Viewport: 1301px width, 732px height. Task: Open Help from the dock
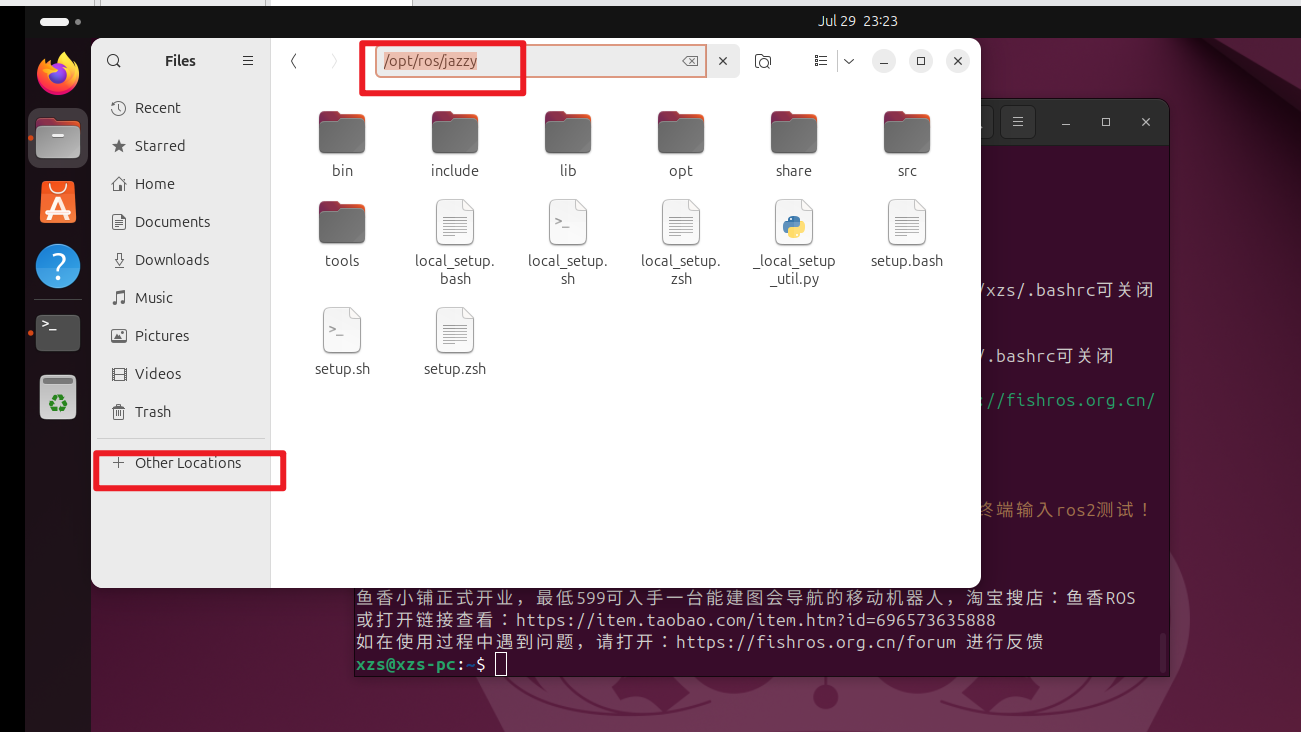click(58, 267)
